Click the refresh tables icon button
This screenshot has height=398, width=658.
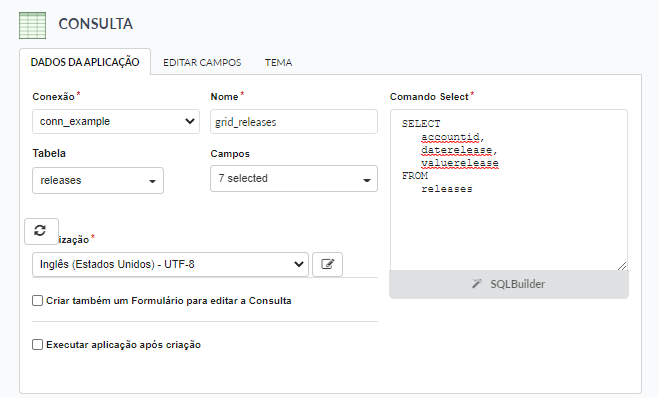tap(41, 231)
